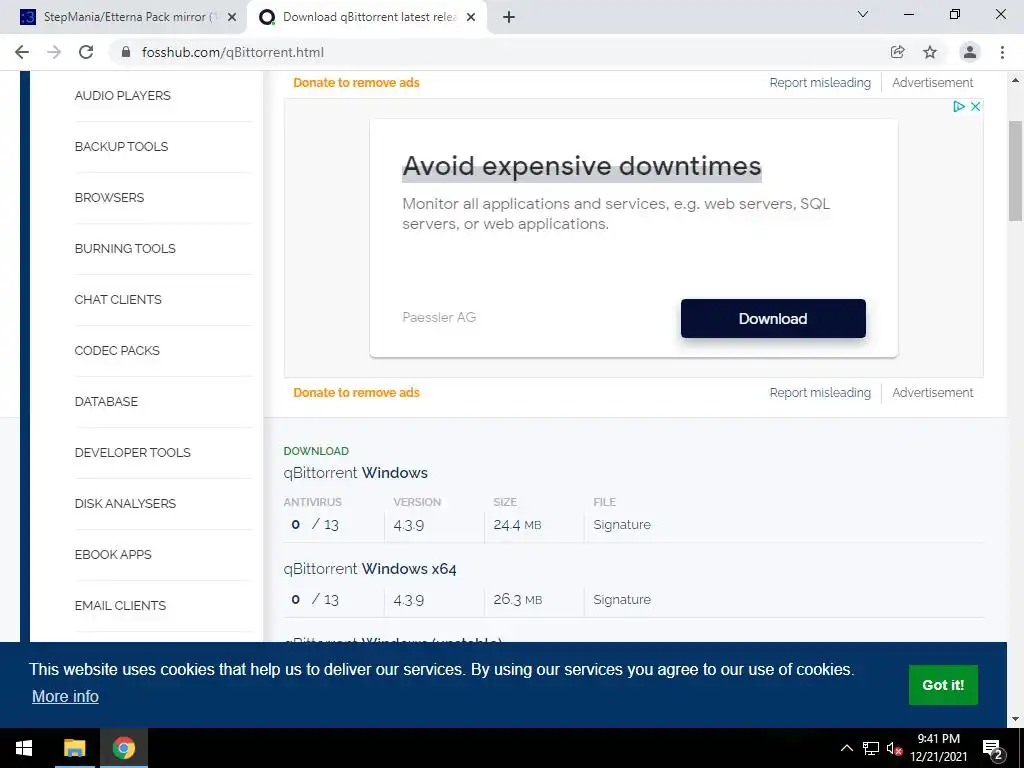View antivirus 0/13 for Windows x64
1024x768 pixels.
[x=315, y=600]
